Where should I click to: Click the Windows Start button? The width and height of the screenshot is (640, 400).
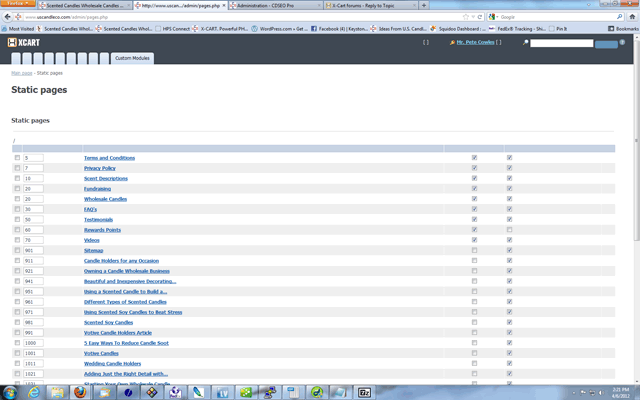point(10,392)
